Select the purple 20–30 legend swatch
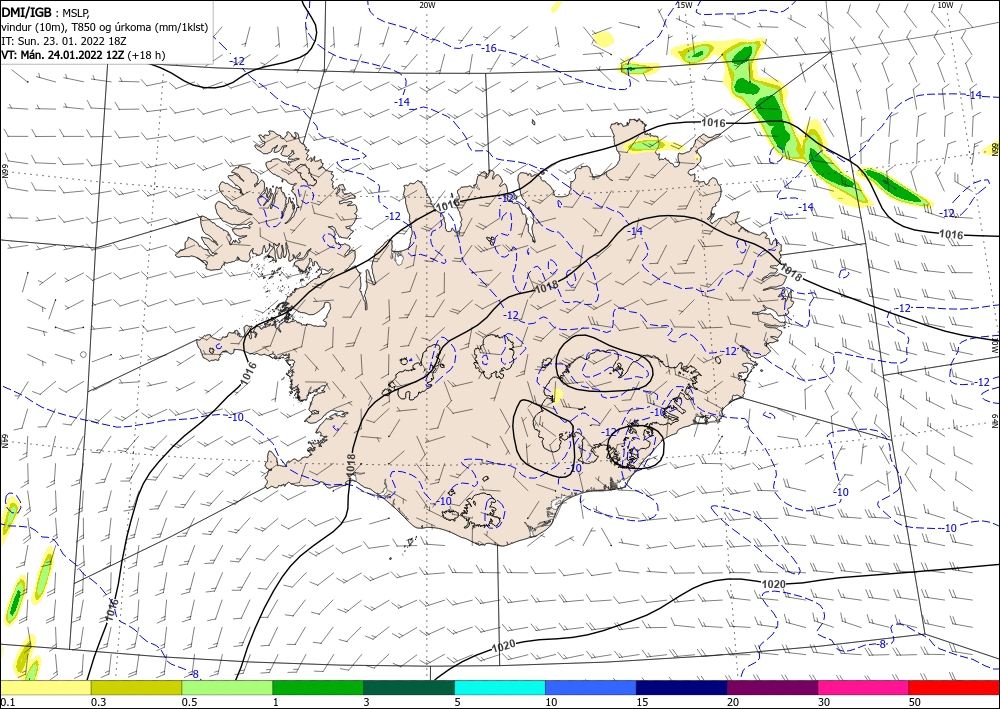Screen dimensions: 1000x709 [x=772, y=687]
